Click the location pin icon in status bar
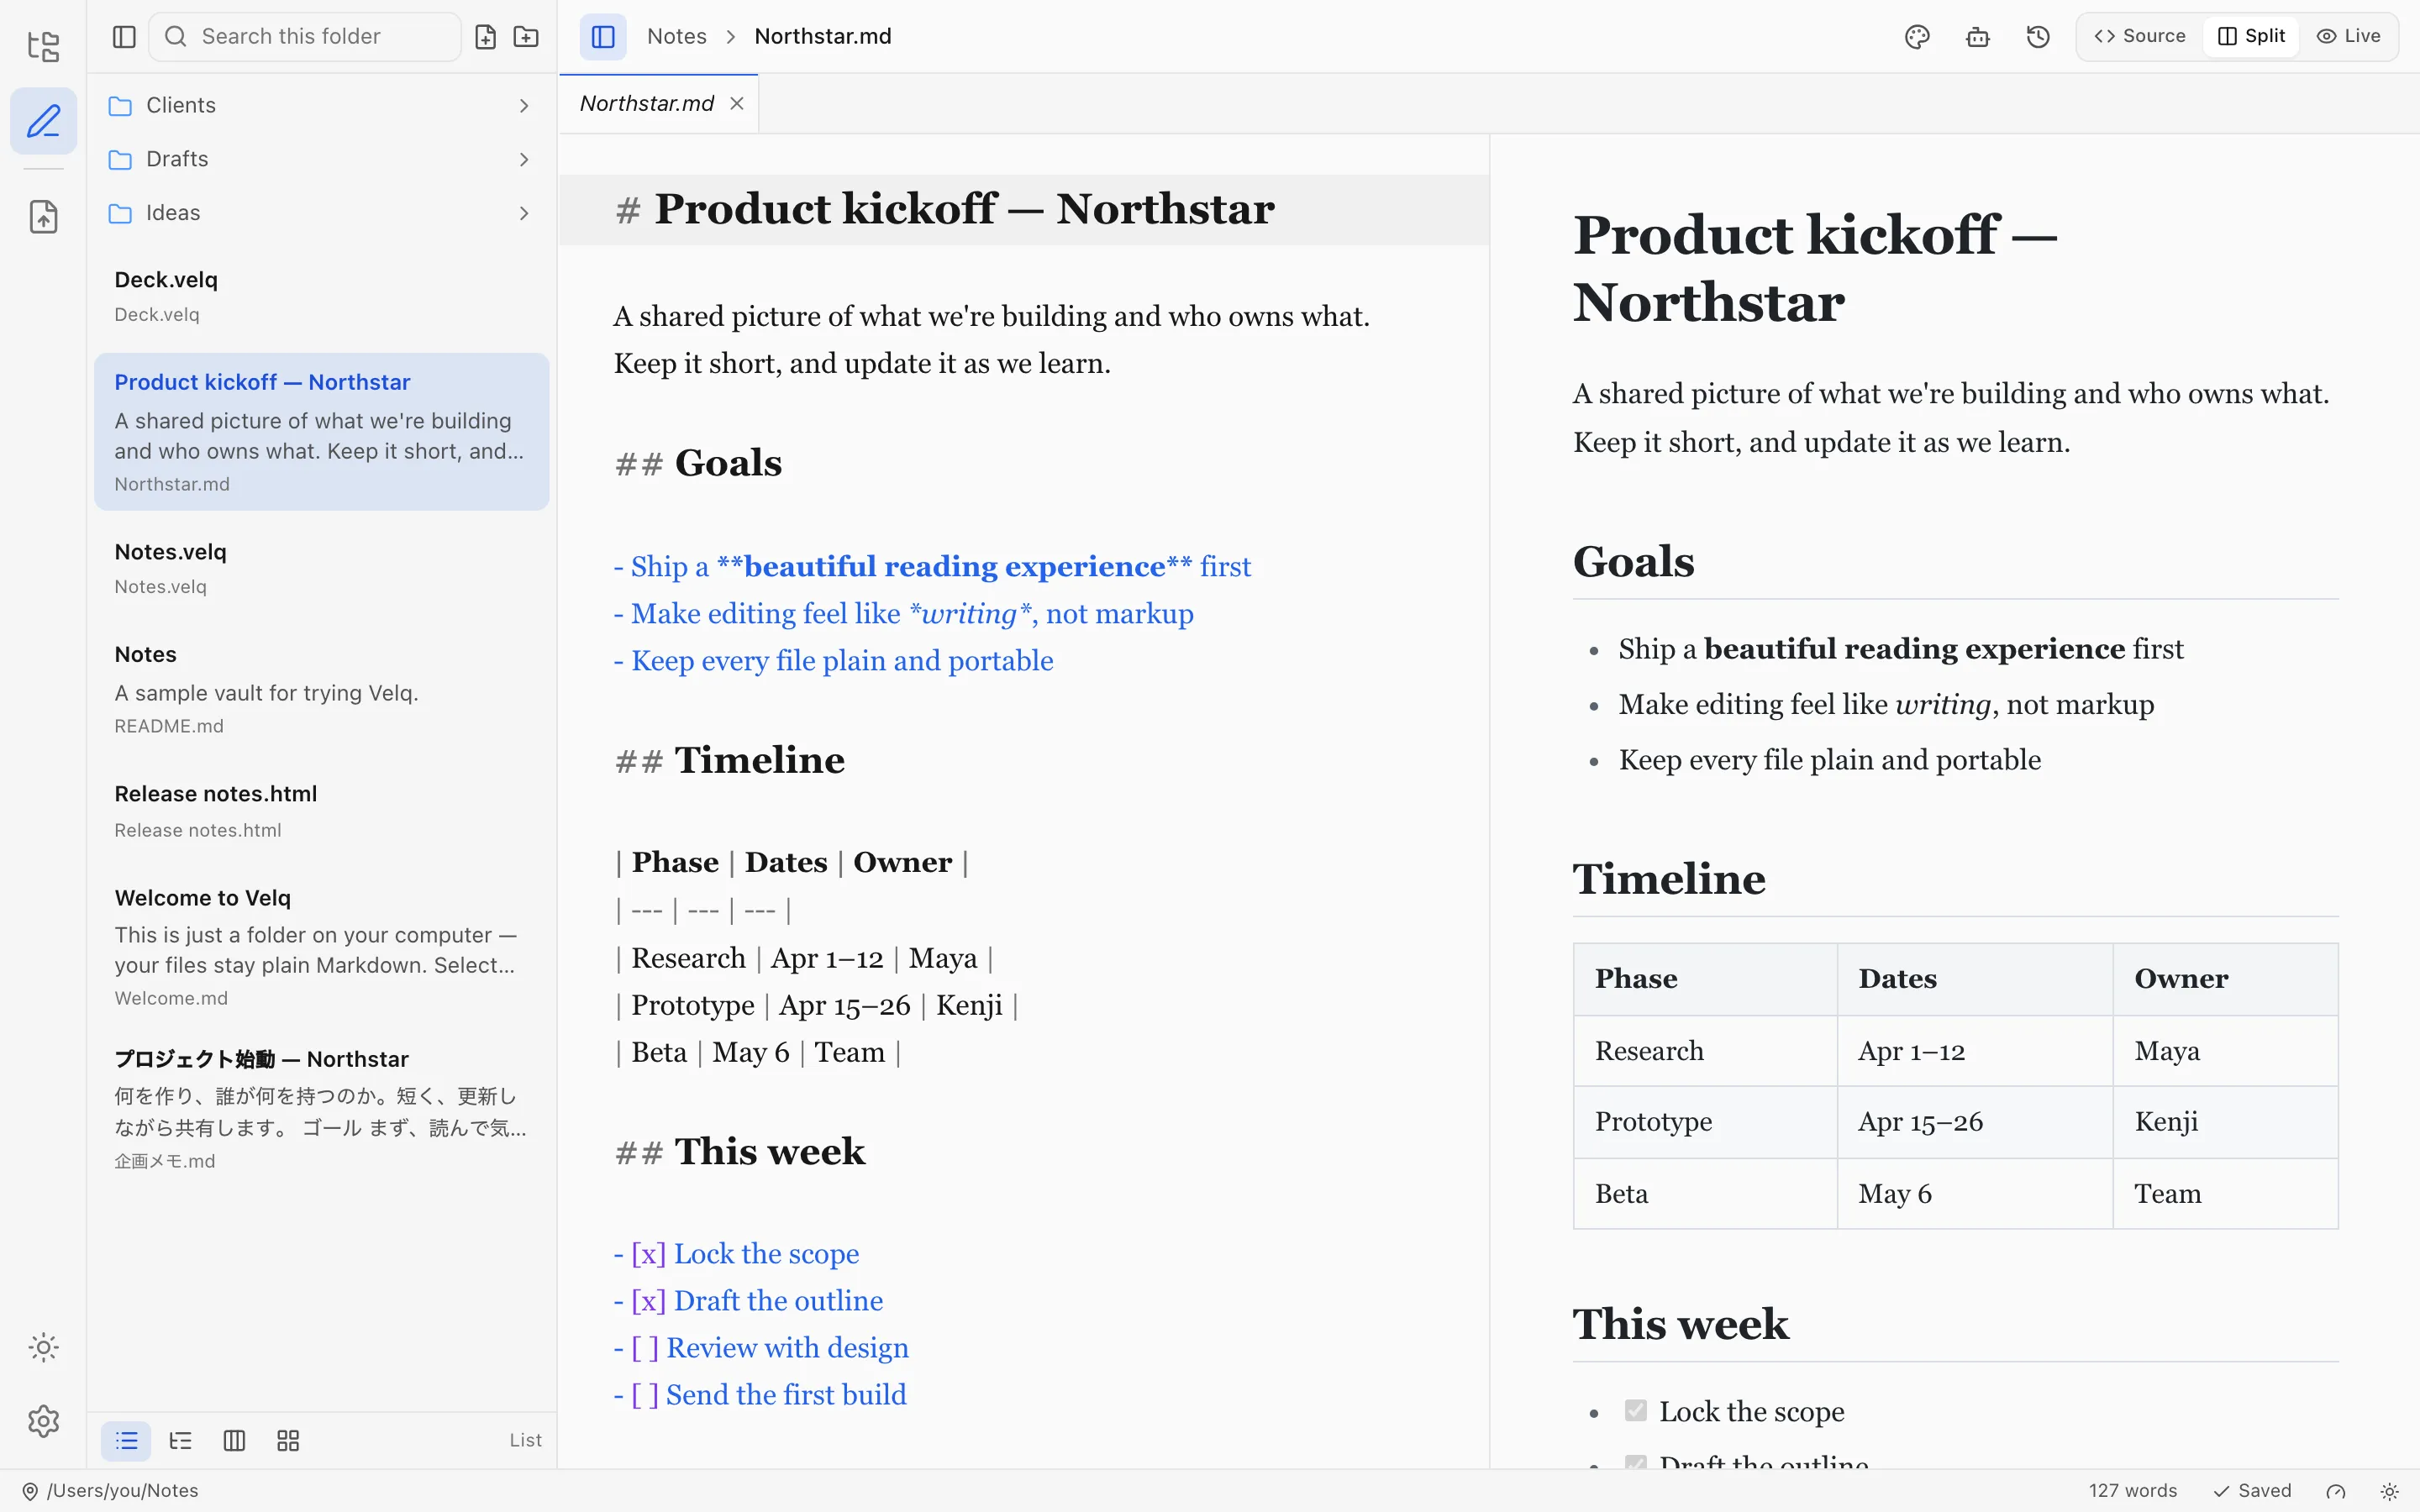 (30, 1491)
